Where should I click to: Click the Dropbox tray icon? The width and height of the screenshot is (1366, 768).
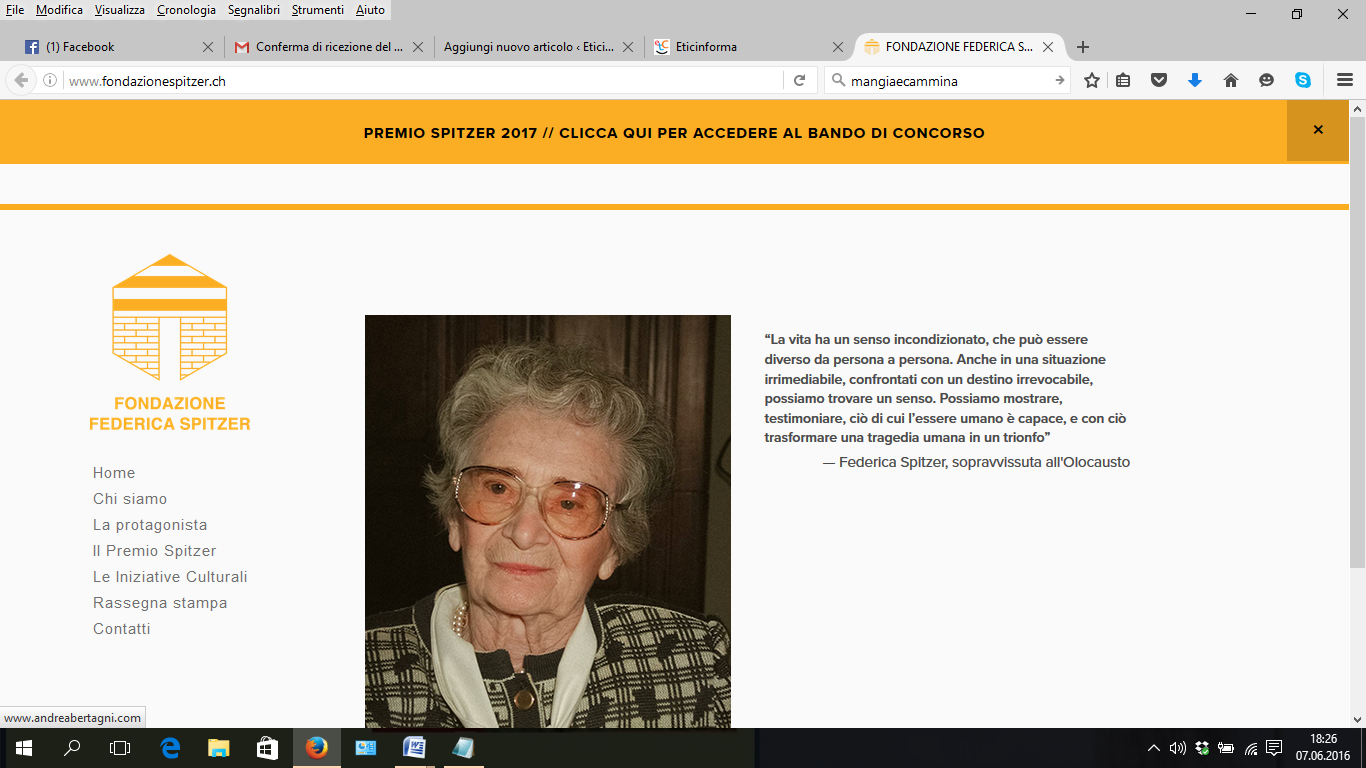click(x=1202, y=748)
